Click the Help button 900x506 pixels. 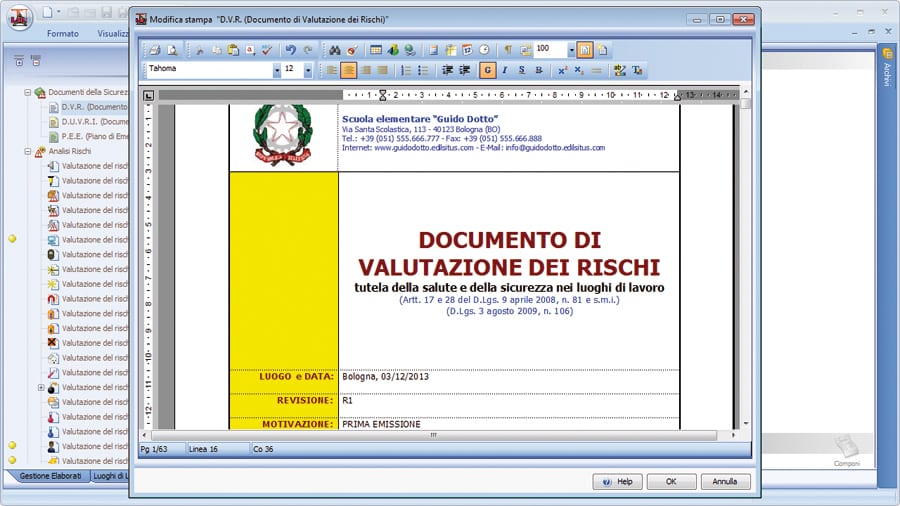click(x=618, y=482)
